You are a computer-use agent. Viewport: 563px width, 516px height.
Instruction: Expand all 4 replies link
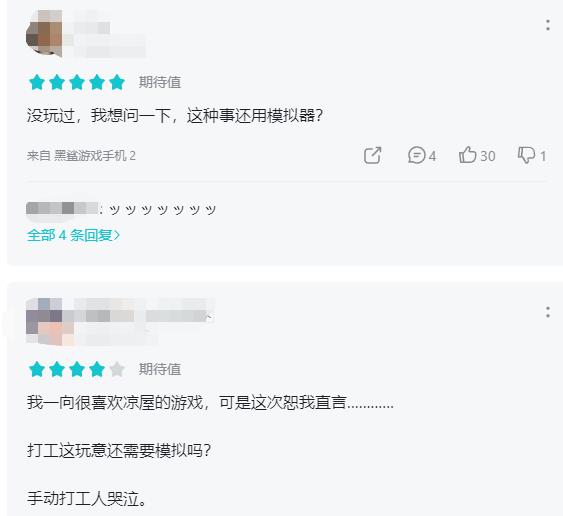(x=73, y=235)
